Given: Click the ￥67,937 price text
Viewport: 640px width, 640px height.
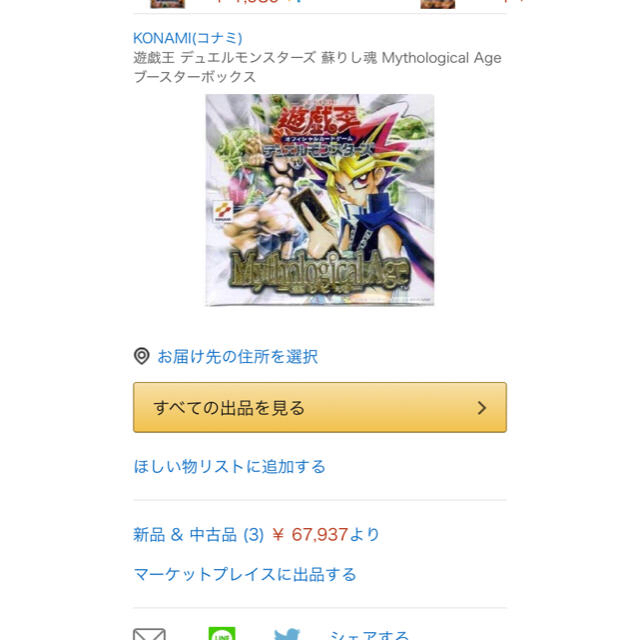Looking at the screenshot, I should (x=310, y=534).
